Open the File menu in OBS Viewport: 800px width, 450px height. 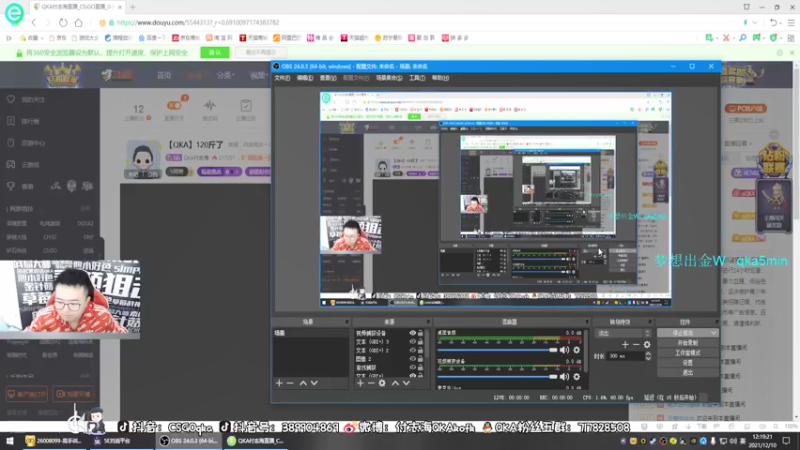tap(282, 78)
